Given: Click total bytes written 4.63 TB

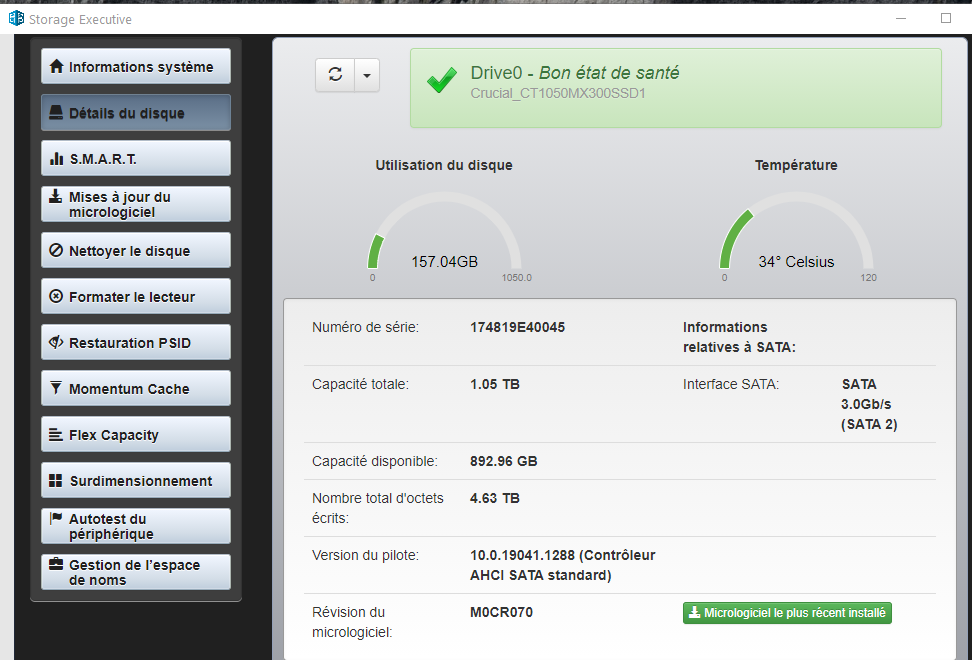Looking at the screenshot, I should 495,498.
